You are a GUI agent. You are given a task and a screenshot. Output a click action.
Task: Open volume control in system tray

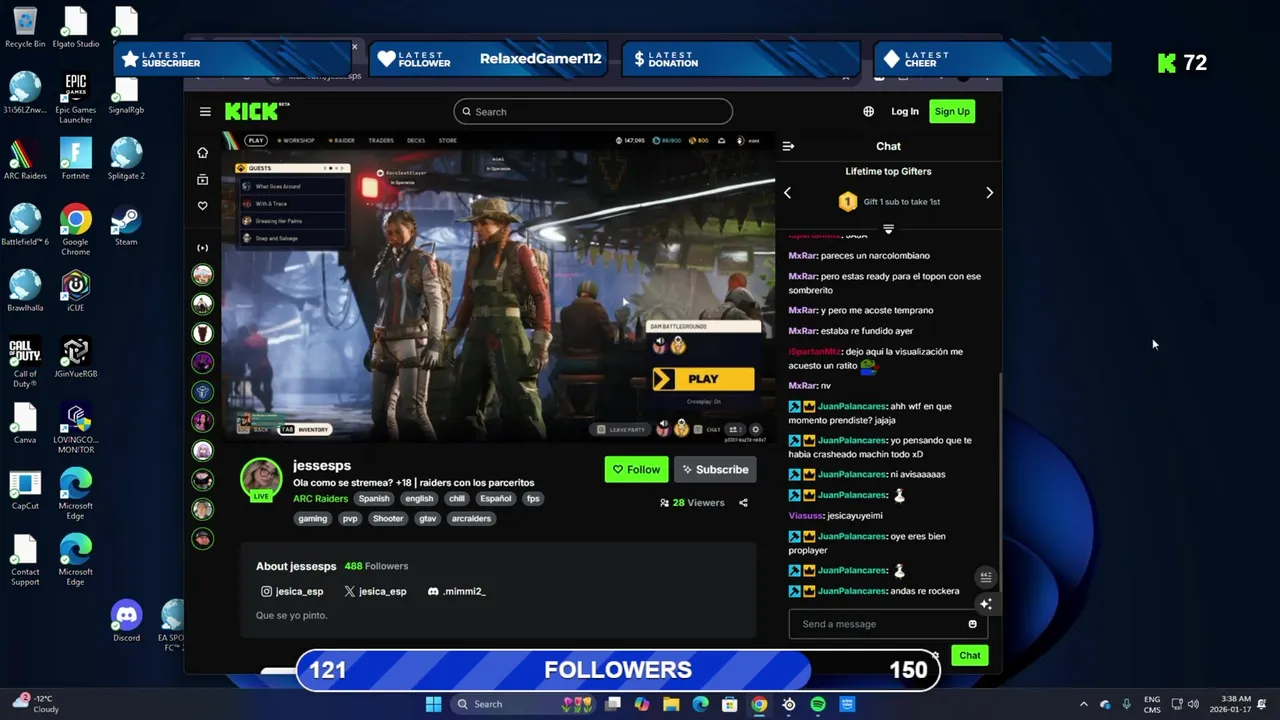[1194, 704]
